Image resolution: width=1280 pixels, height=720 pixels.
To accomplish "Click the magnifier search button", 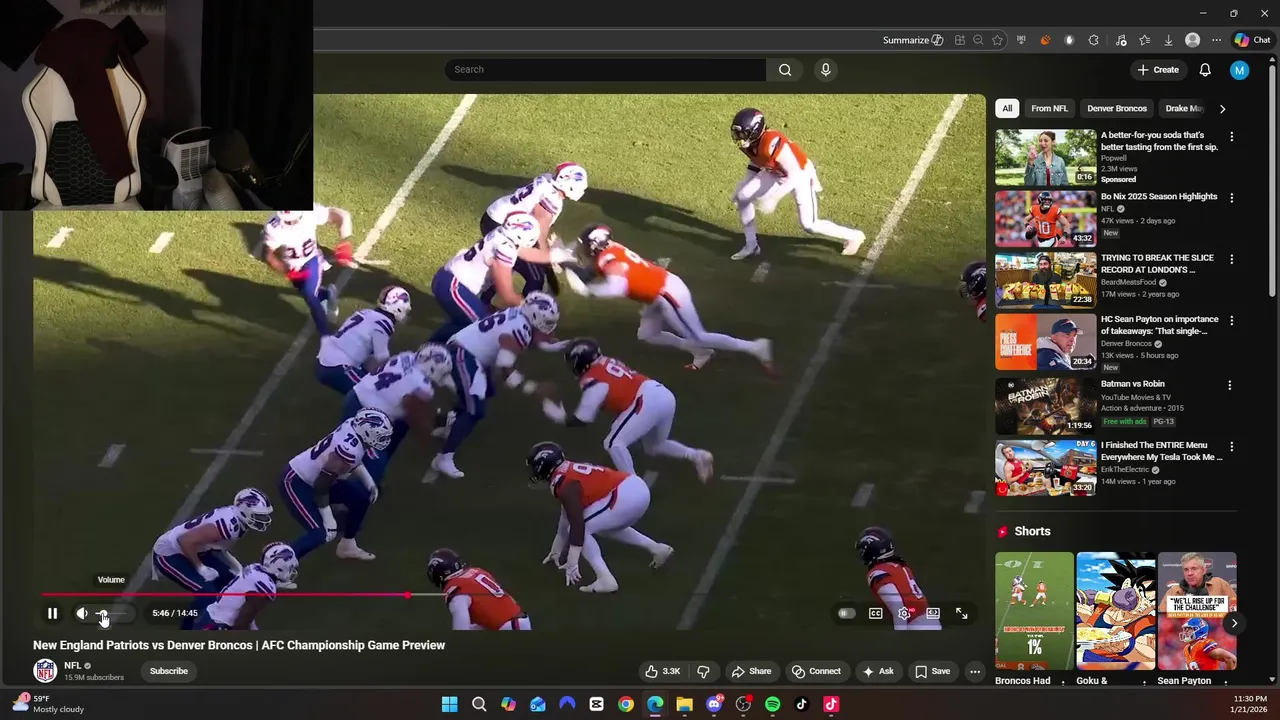I will pyautogui.click(x=785, y=69).
